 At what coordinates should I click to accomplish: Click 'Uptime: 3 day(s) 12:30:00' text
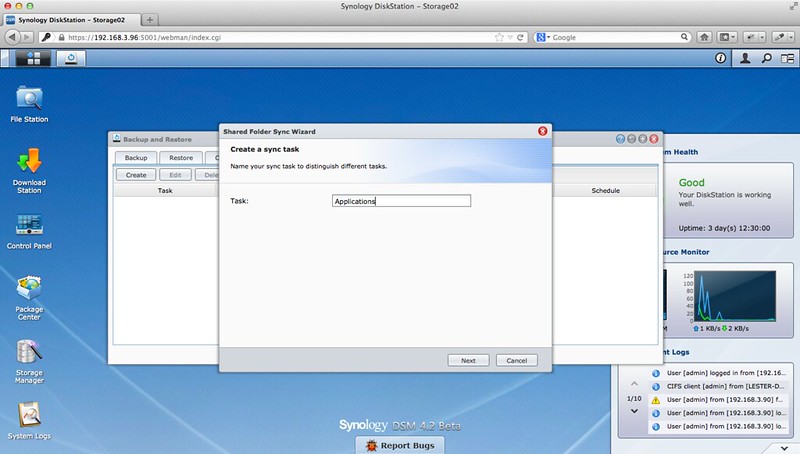pyautogui.click(x=724, y=228)
